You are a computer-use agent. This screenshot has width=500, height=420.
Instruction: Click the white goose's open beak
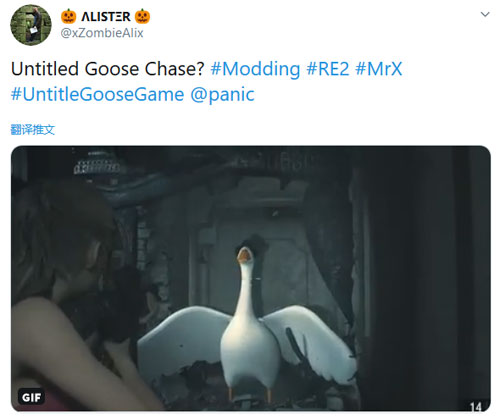pyautogui.click(x=244, y=254)
